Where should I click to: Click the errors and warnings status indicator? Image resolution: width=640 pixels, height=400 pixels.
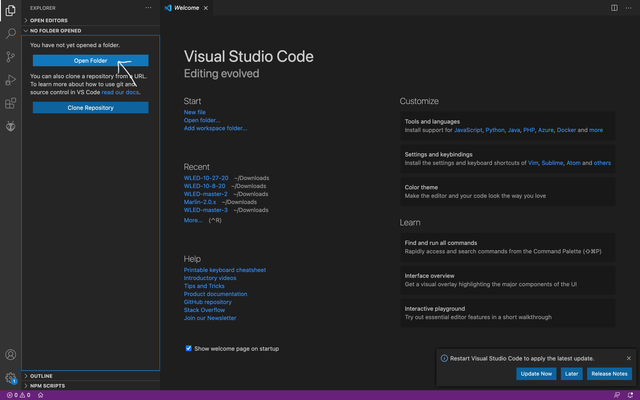18,395
